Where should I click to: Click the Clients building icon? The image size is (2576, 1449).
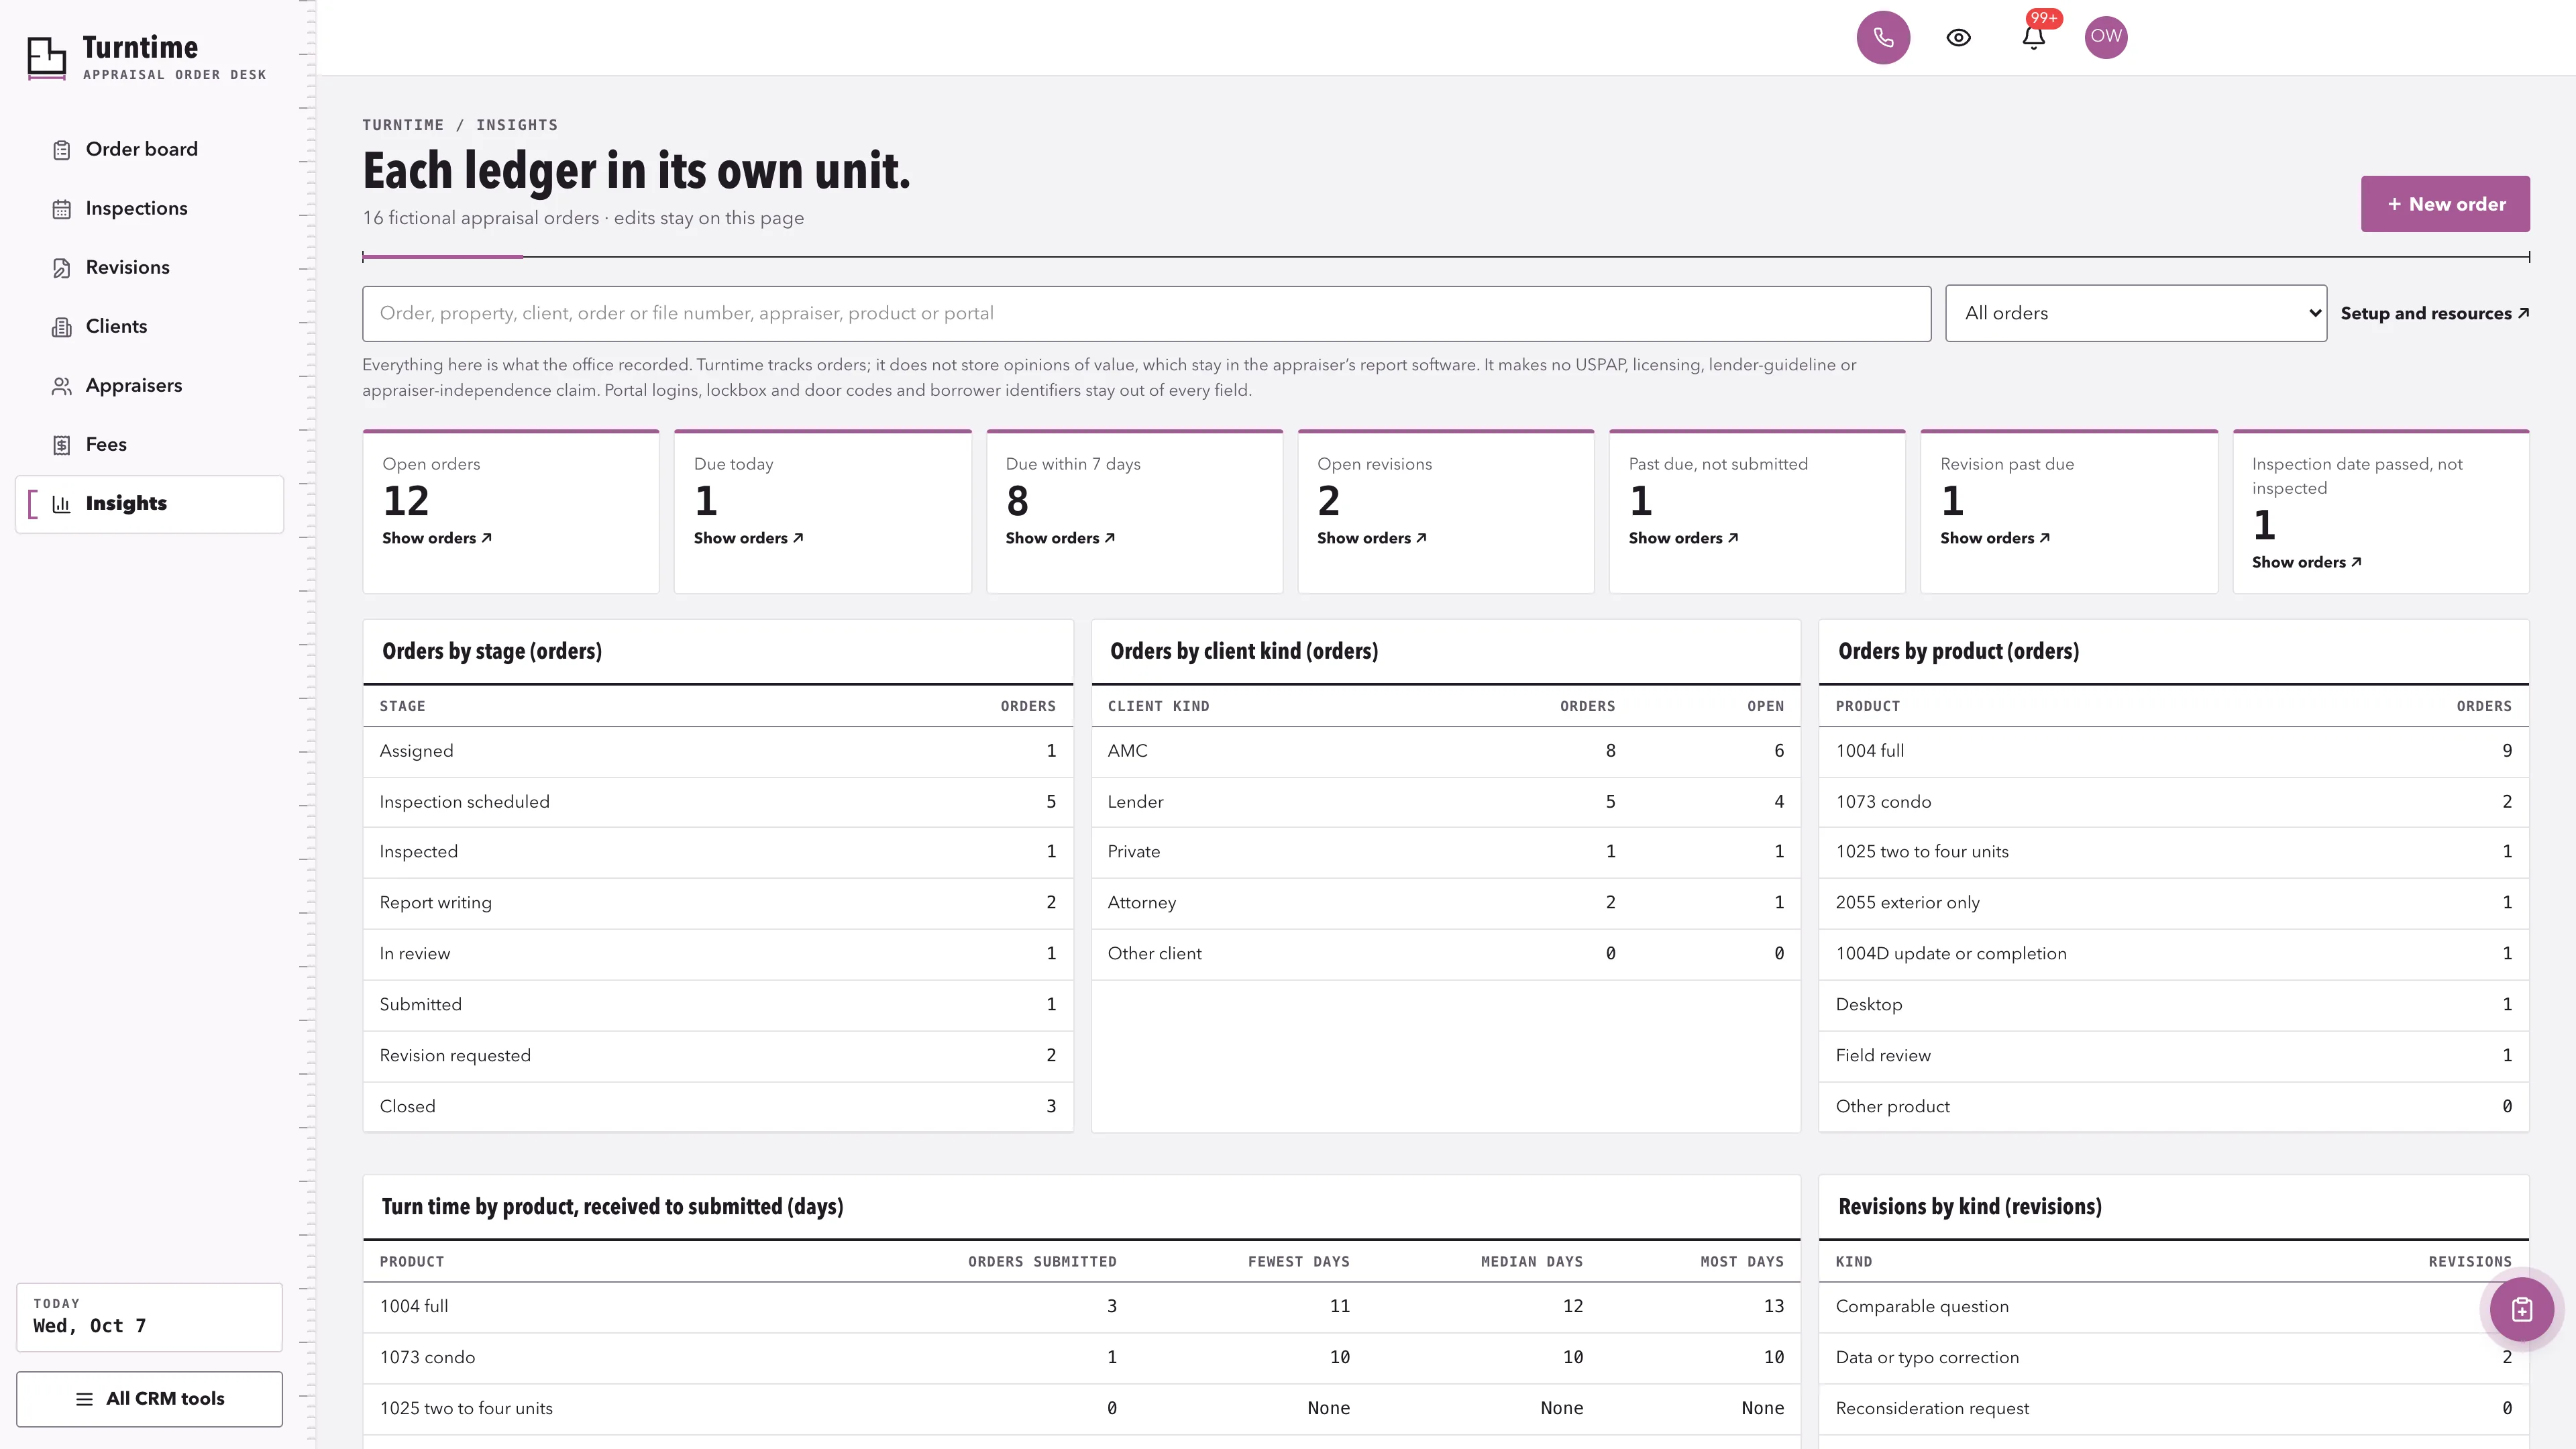(x=62, y=327)
